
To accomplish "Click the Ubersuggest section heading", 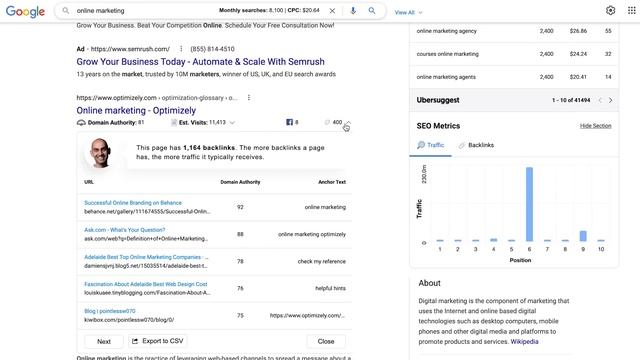I will click(x=438, y=100).
